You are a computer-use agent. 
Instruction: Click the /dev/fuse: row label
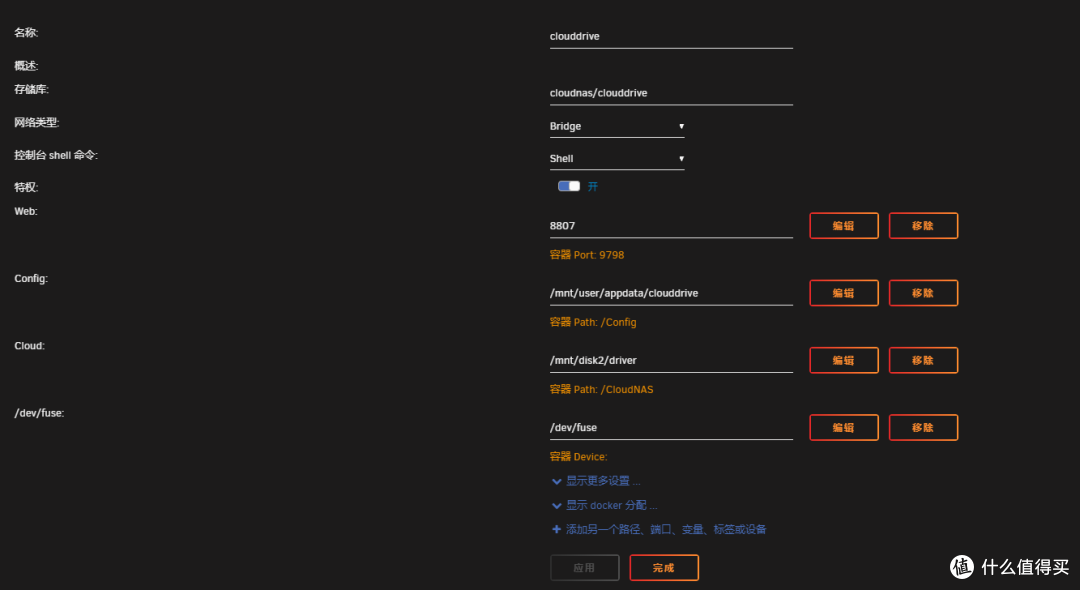(39, 413)
